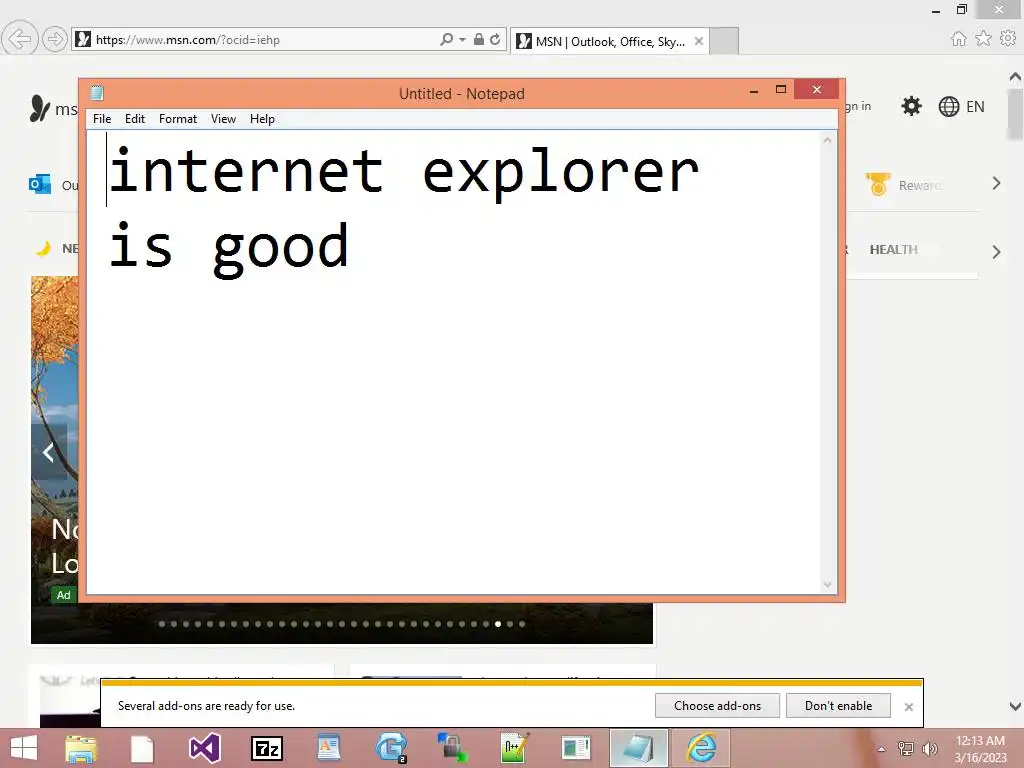Click the MSN butterfly logo

click(39, 108)
